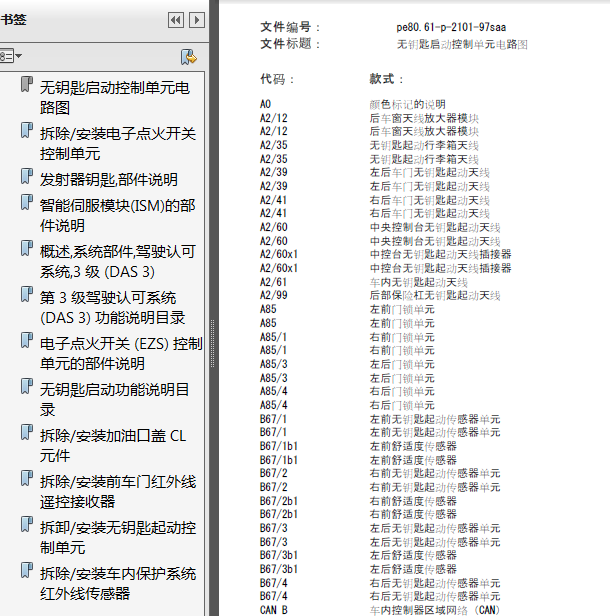
Task: Open the bookmark options dropdown menu
Action: [x=11, y=56]
